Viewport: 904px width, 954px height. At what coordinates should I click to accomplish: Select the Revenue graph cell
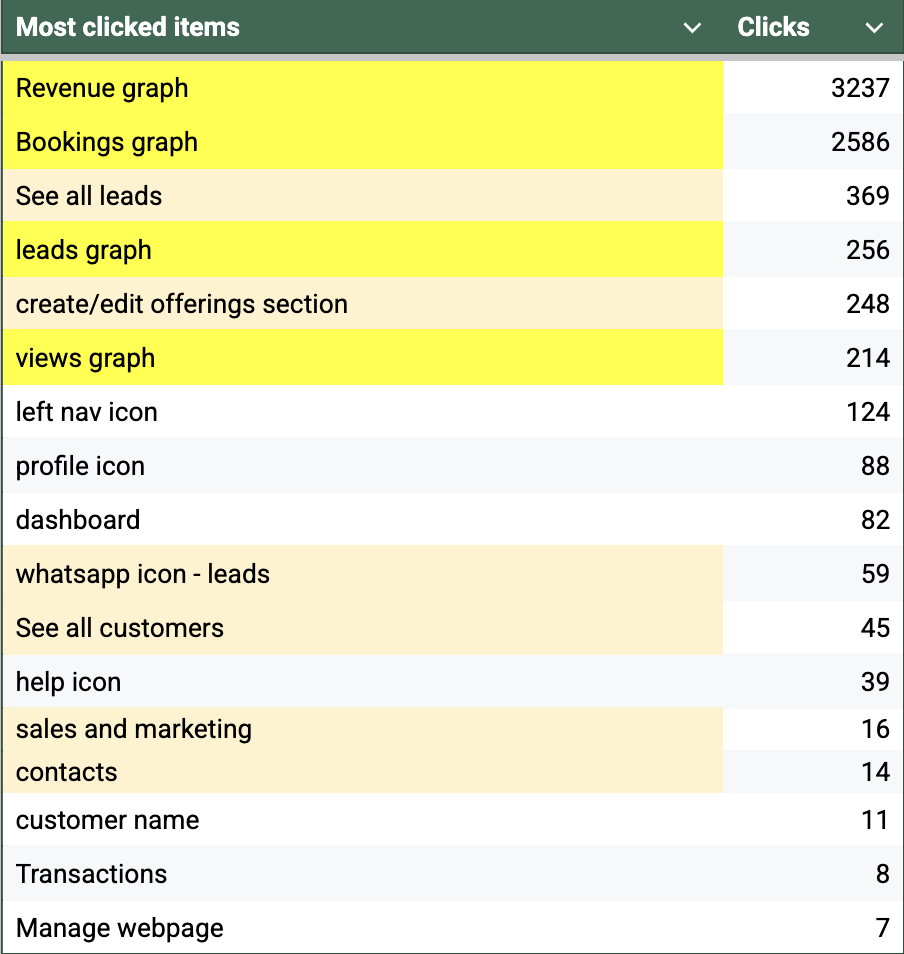pyautogui.click(x=102, y=88)
